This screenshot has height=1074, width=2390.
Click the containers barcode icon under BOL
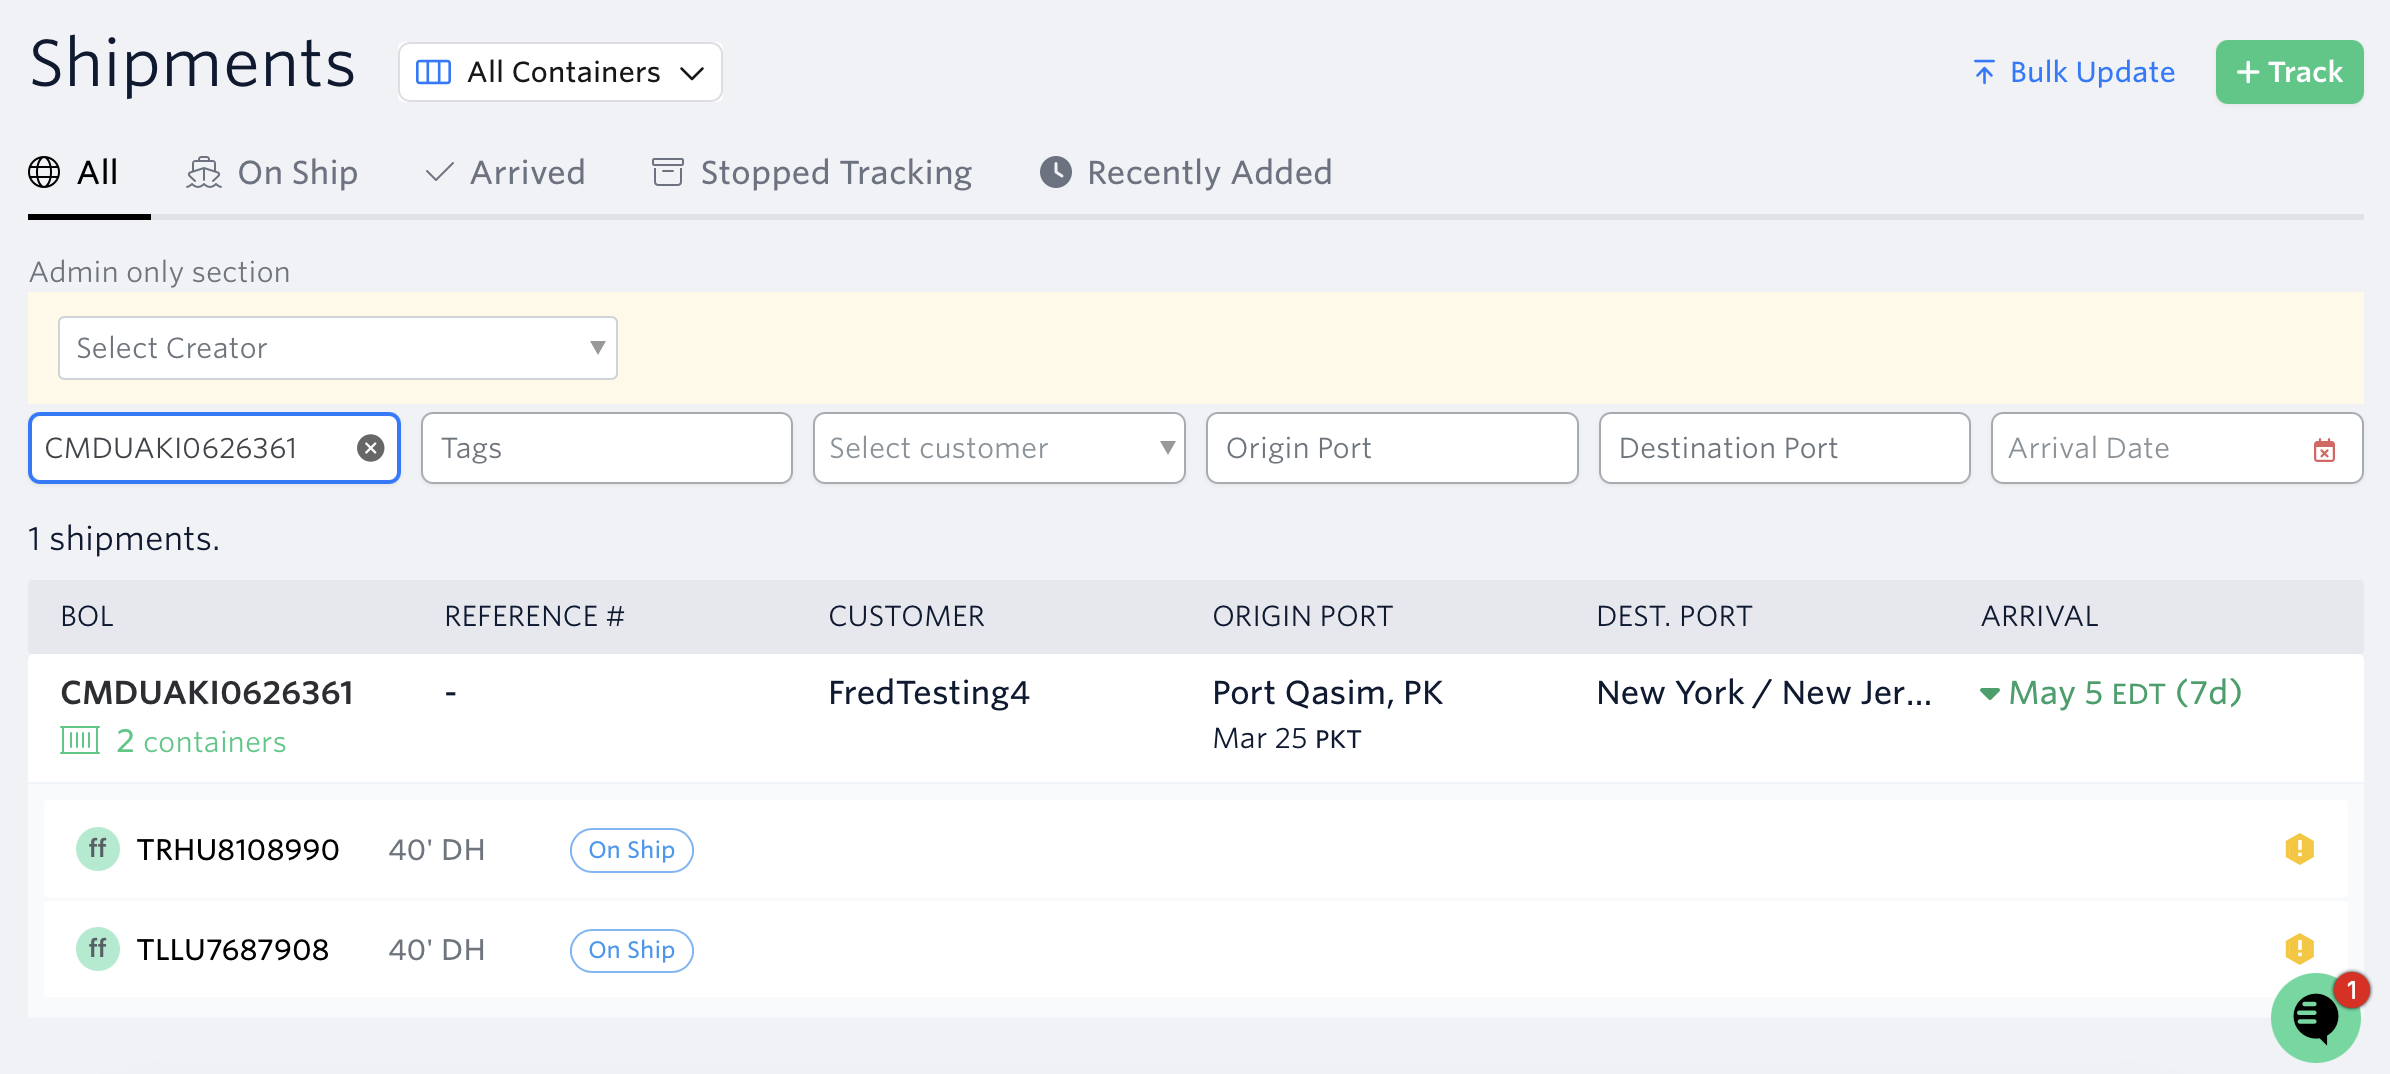80,741
